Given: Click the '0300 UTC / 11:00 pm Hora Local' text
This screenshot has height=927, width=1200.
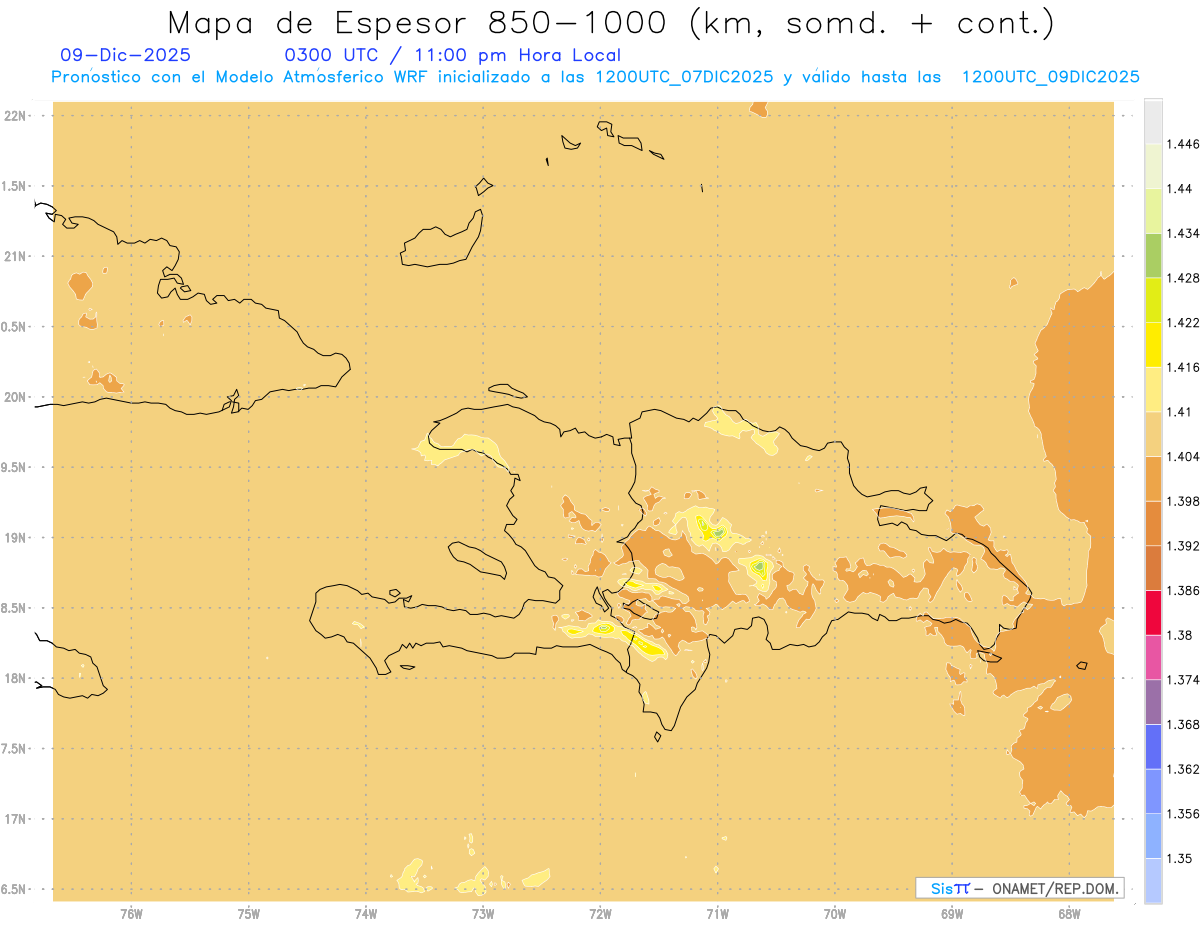Looking at the screenshot, I should (x=453, y=56).
